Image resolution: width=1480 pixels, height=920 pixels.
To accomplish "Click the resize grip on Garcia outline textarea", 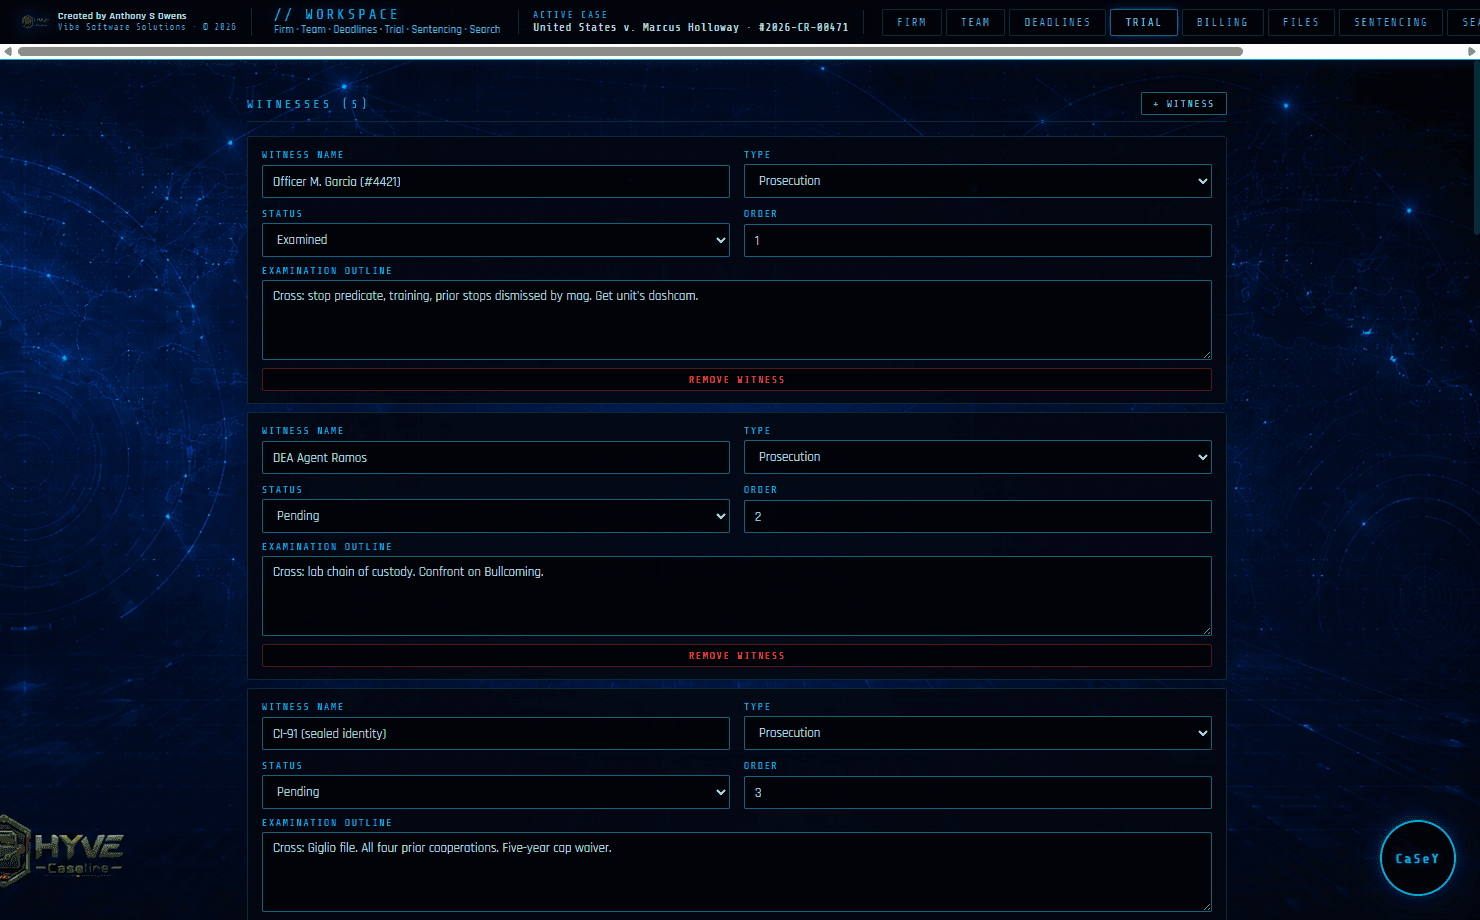I will [x=1206, y=354].
